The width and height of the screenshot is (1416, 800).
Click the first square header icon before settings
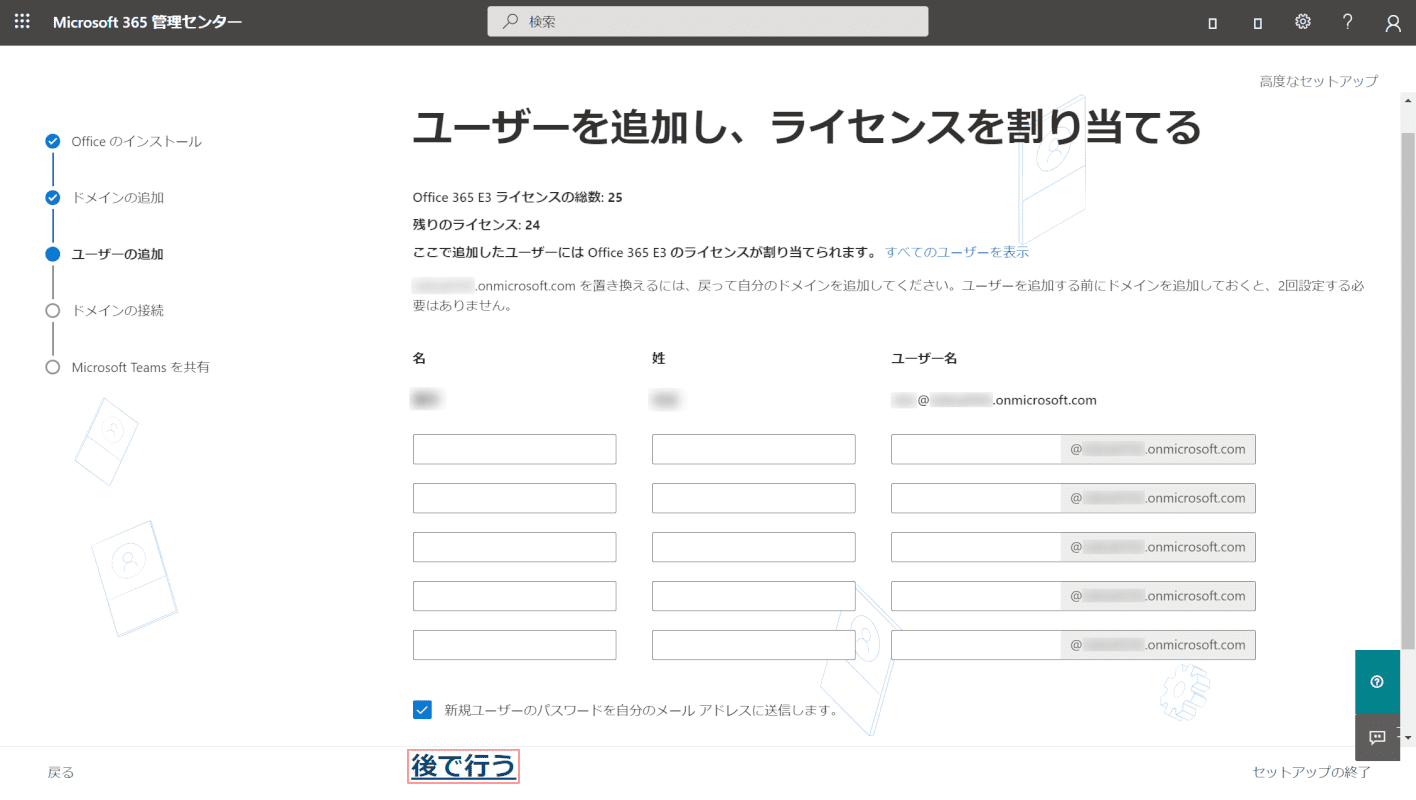[1213, 23]
